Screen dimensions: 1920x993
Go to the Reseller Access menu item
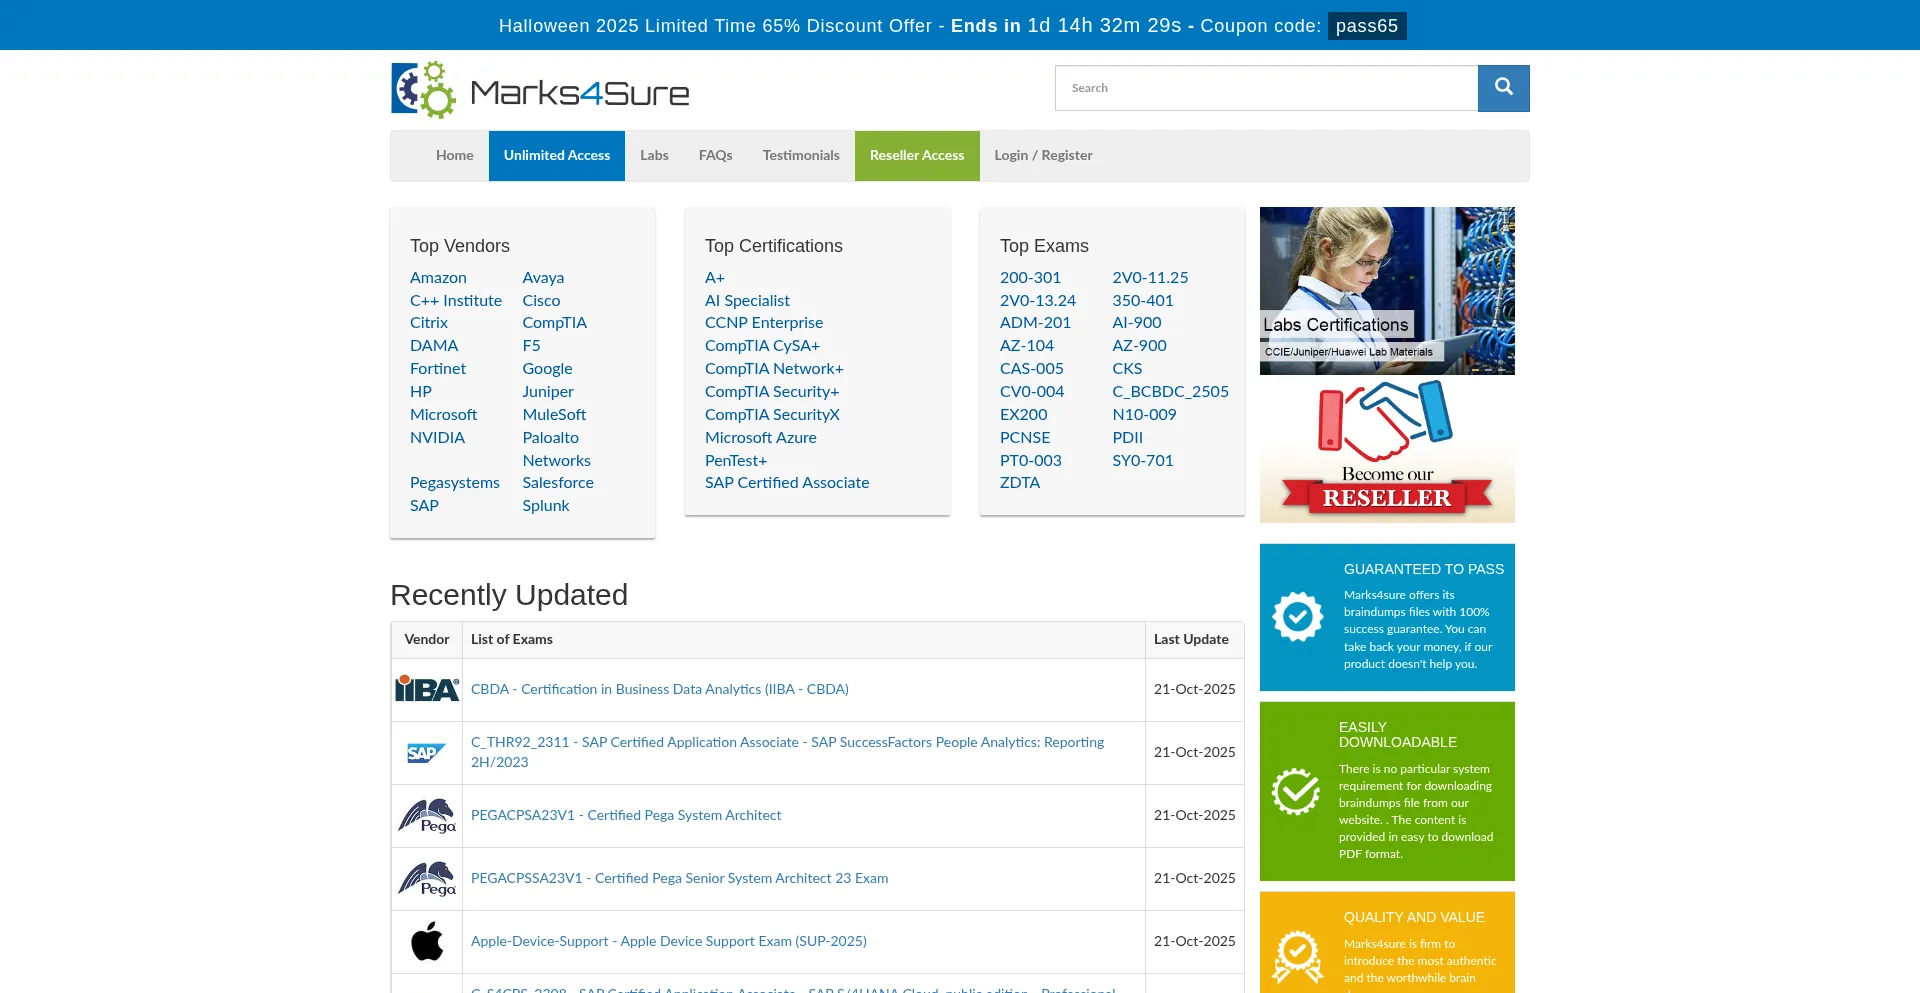coord(916,156)
